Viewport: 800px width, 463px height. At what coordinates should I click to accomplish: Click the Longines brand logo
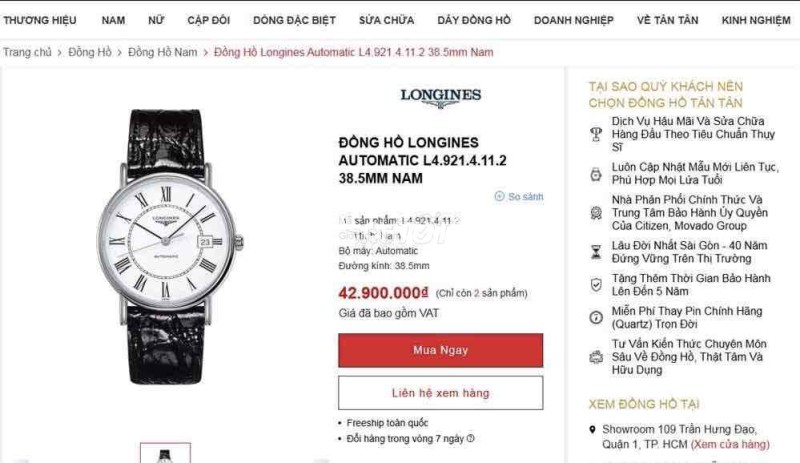tap(440, 98)
